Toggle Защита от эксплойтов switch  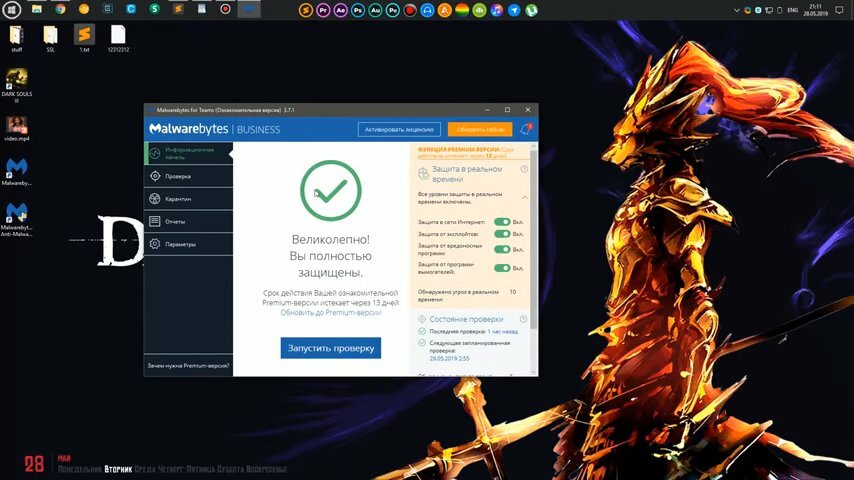click(502, 234)
